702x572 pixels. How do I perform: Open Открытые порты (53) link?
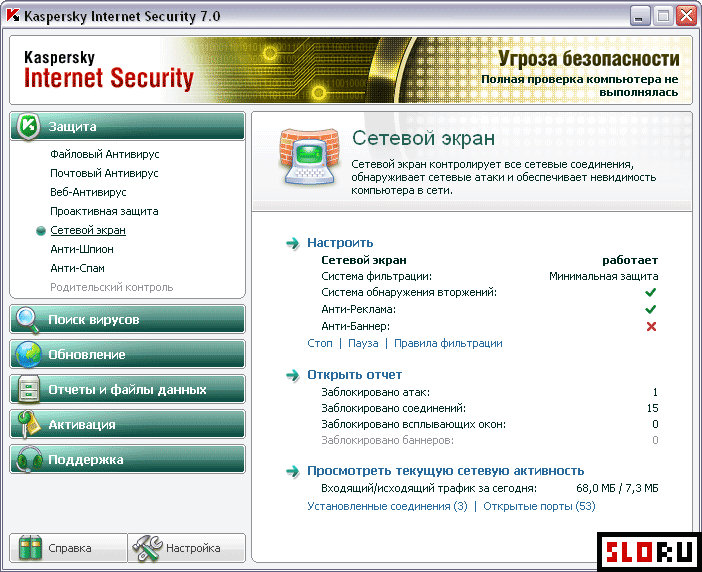(539, 506)
